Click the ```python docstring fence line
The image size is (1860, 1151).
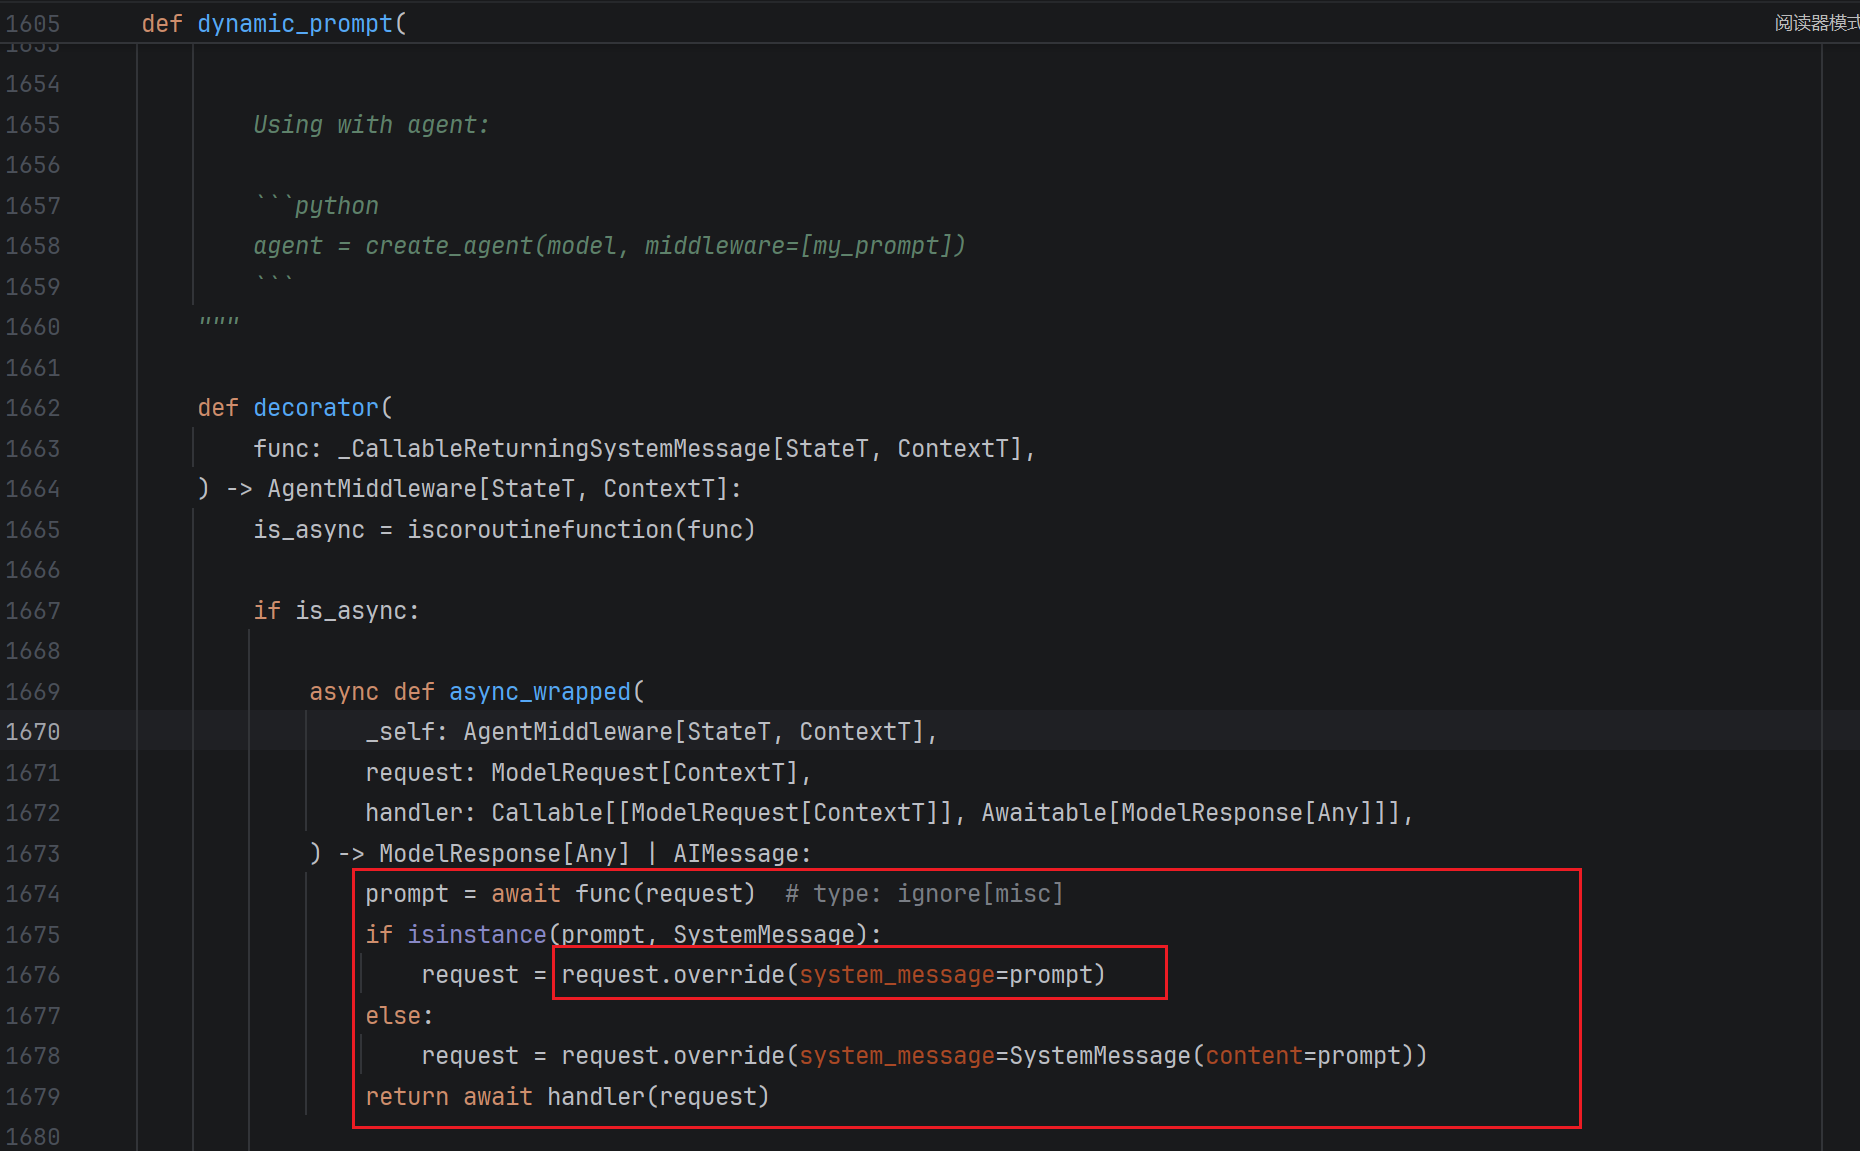[317, 205]
